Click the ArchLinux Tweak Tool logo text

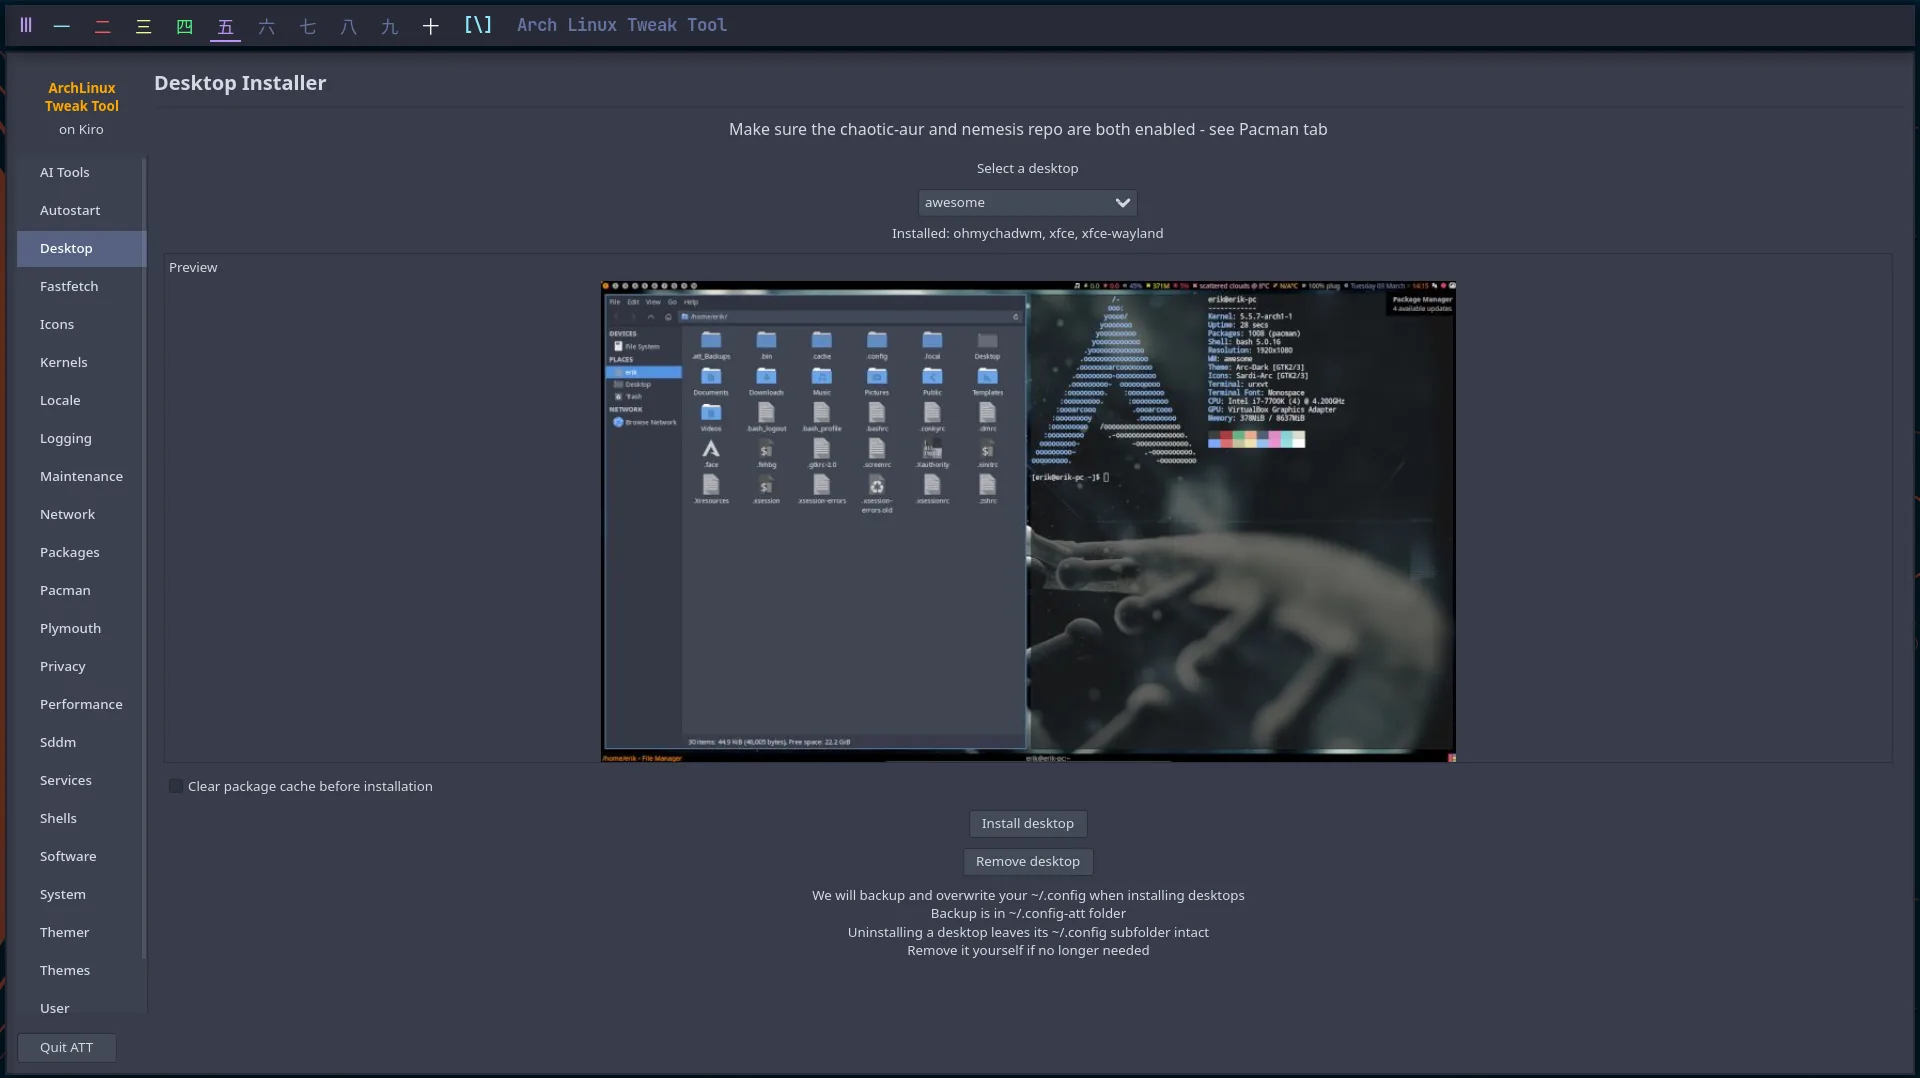pos(81,97)
